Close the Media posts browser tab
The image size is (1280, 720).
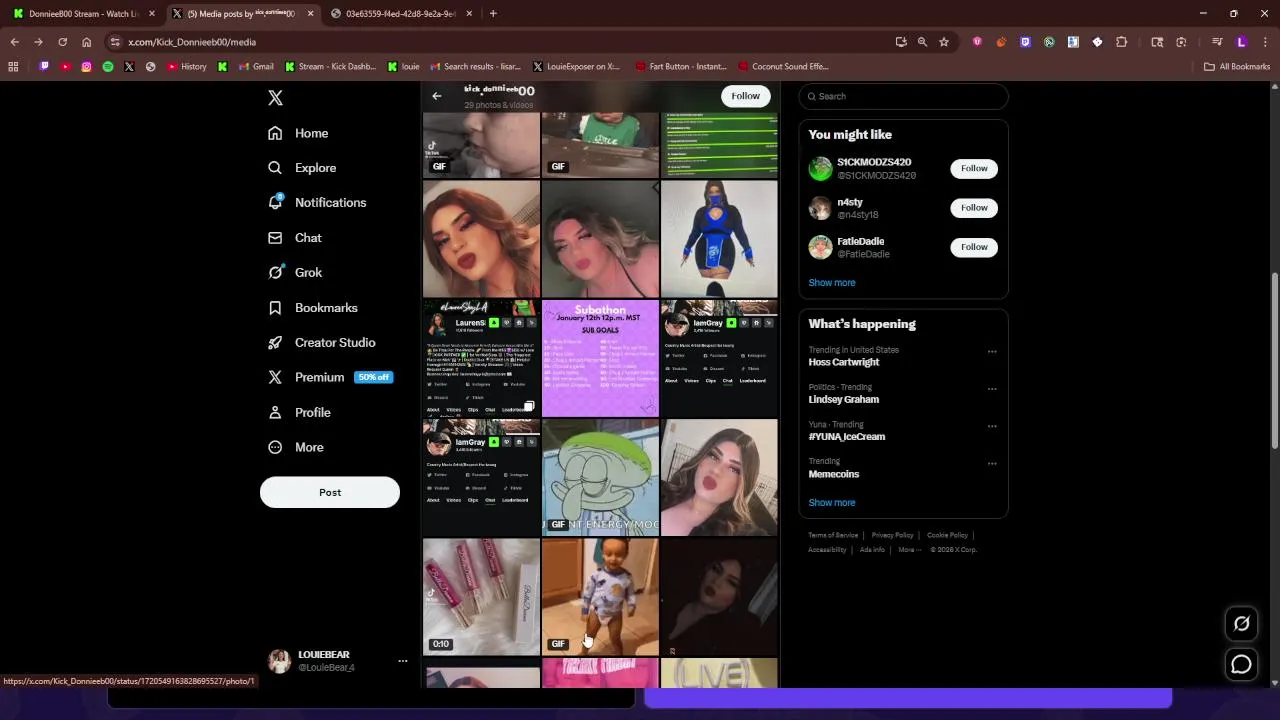pyautogui.click(x=310, y=14)
